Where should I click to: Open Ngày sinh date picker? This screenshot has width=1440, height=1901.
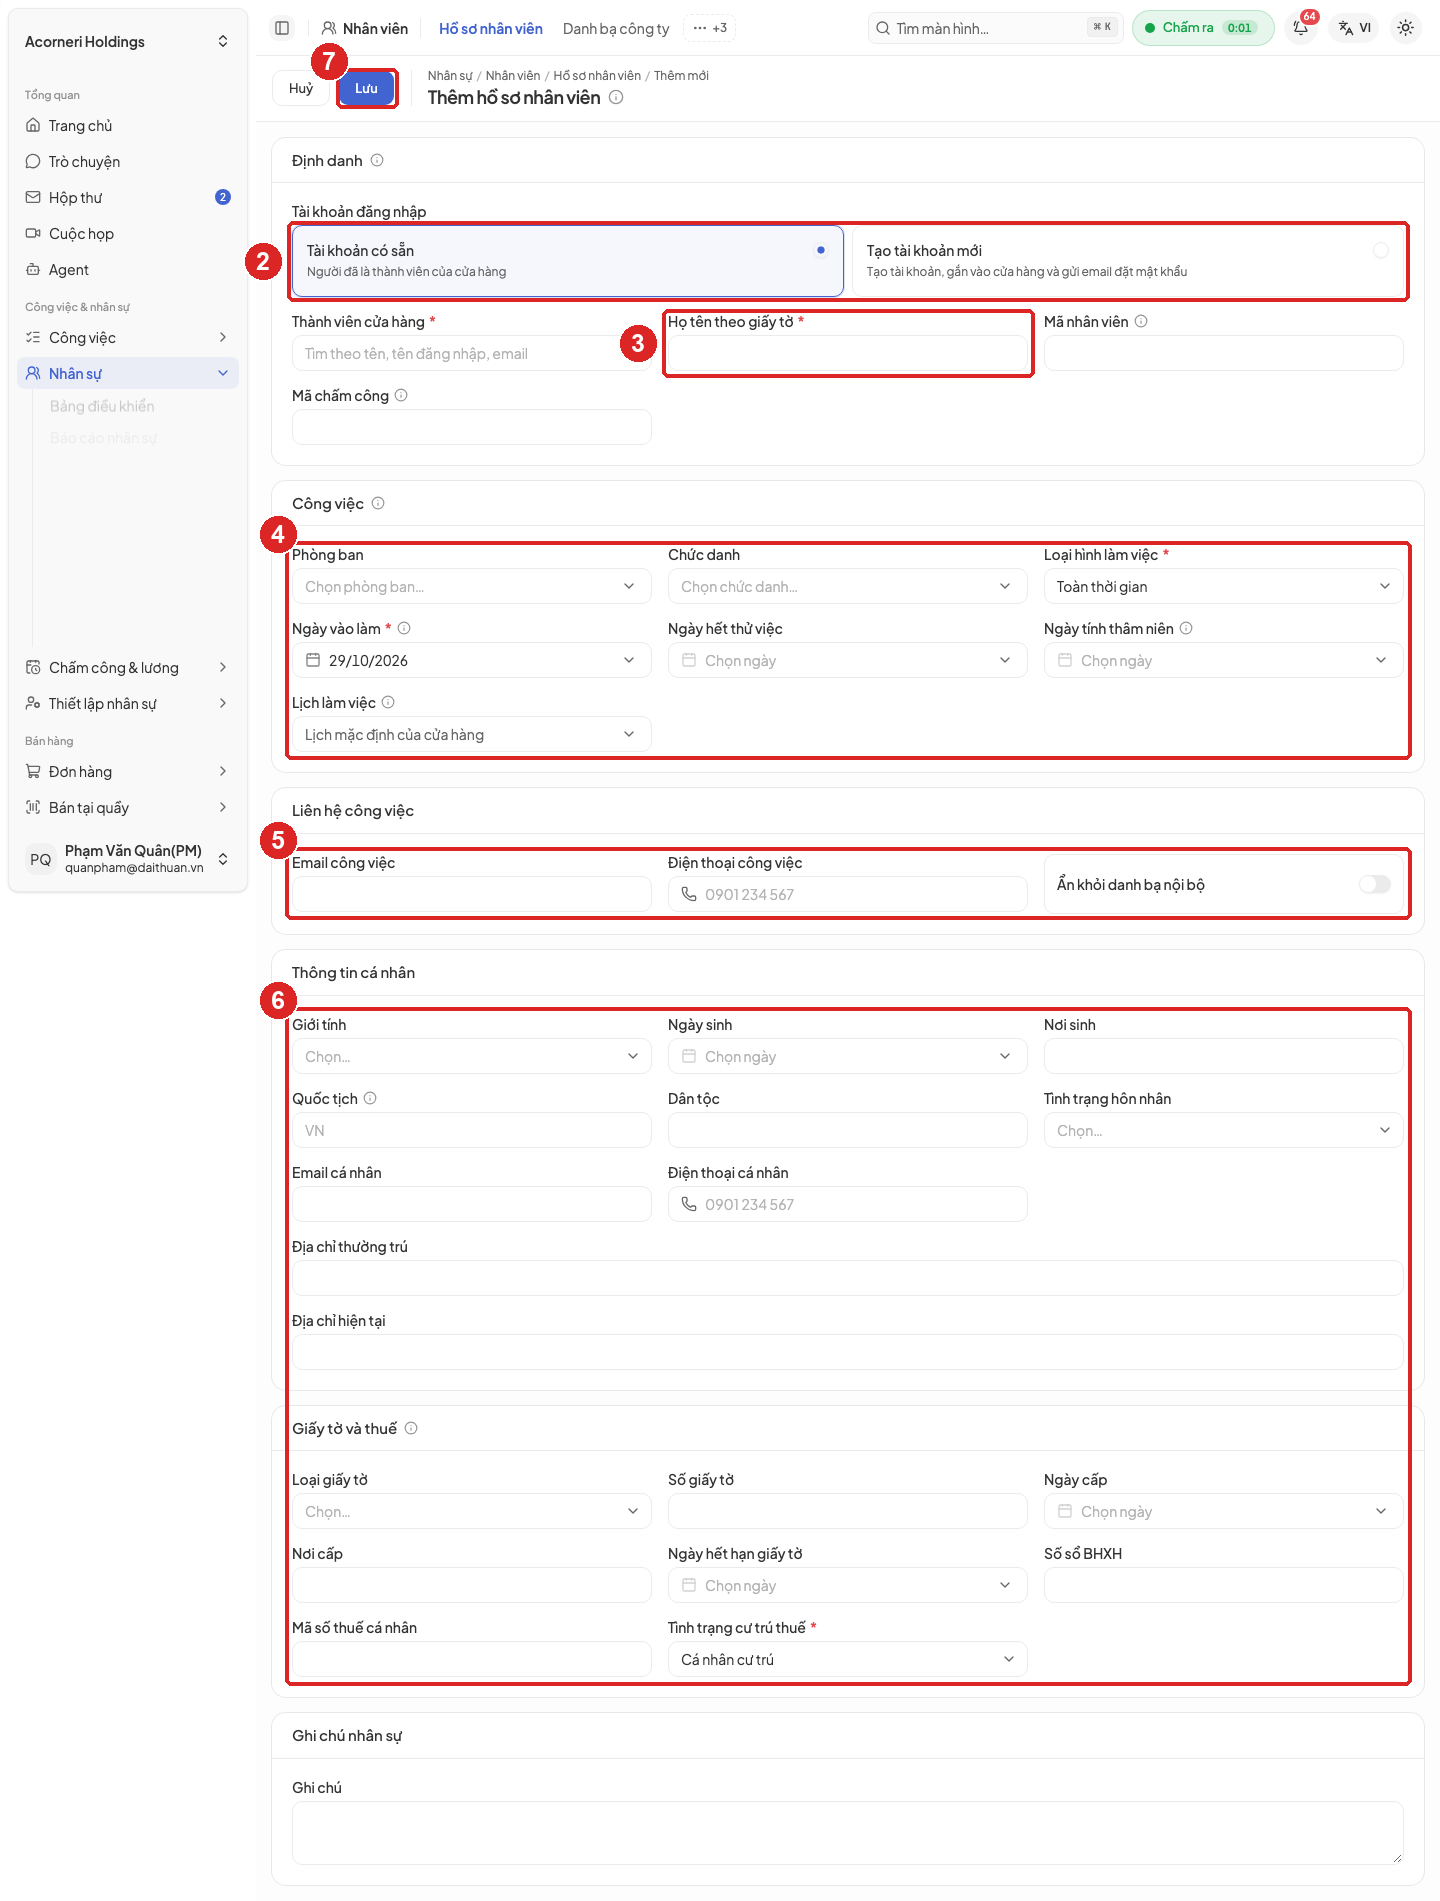tap(848, 1056)
